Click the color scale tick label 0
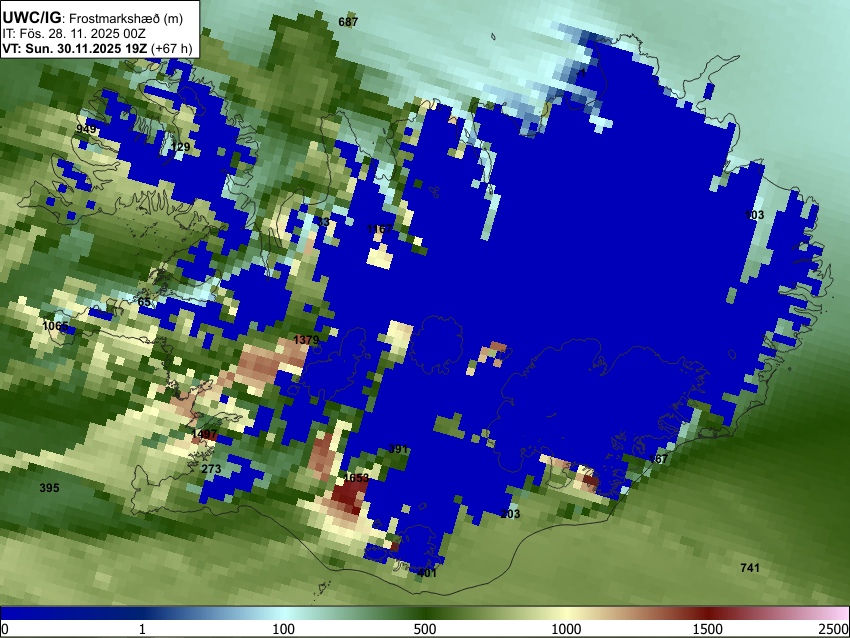Screen dimensions: 850x638 point(5,629)
